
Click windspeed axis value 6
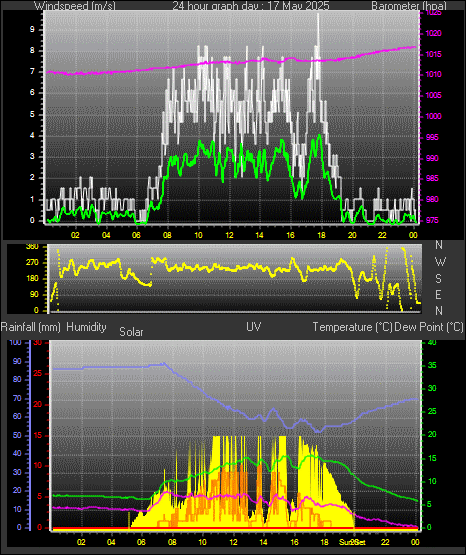pyautogui.click(x=32, y=92)
